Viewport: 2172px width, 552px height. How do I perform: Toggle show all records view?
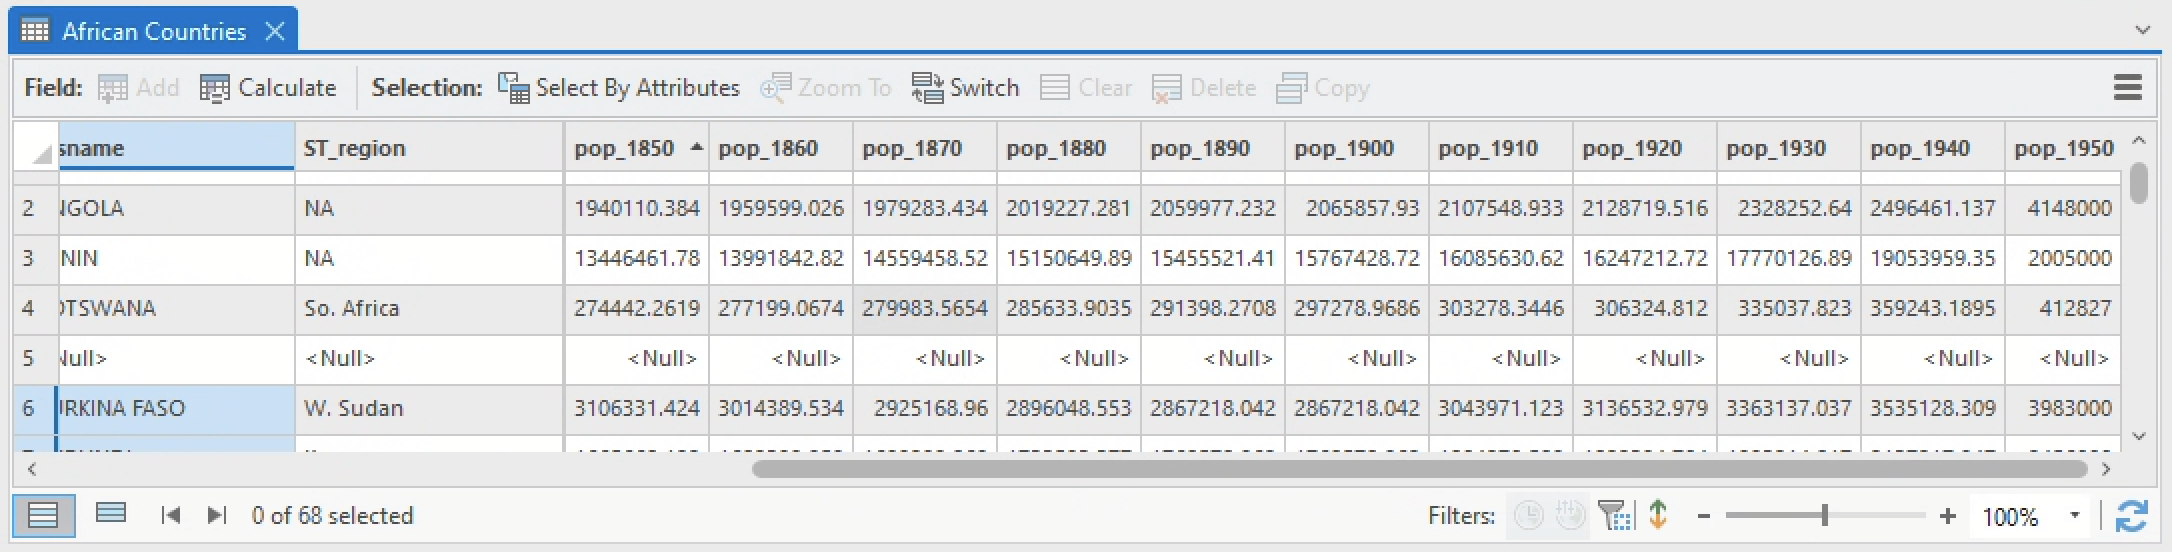43,516
